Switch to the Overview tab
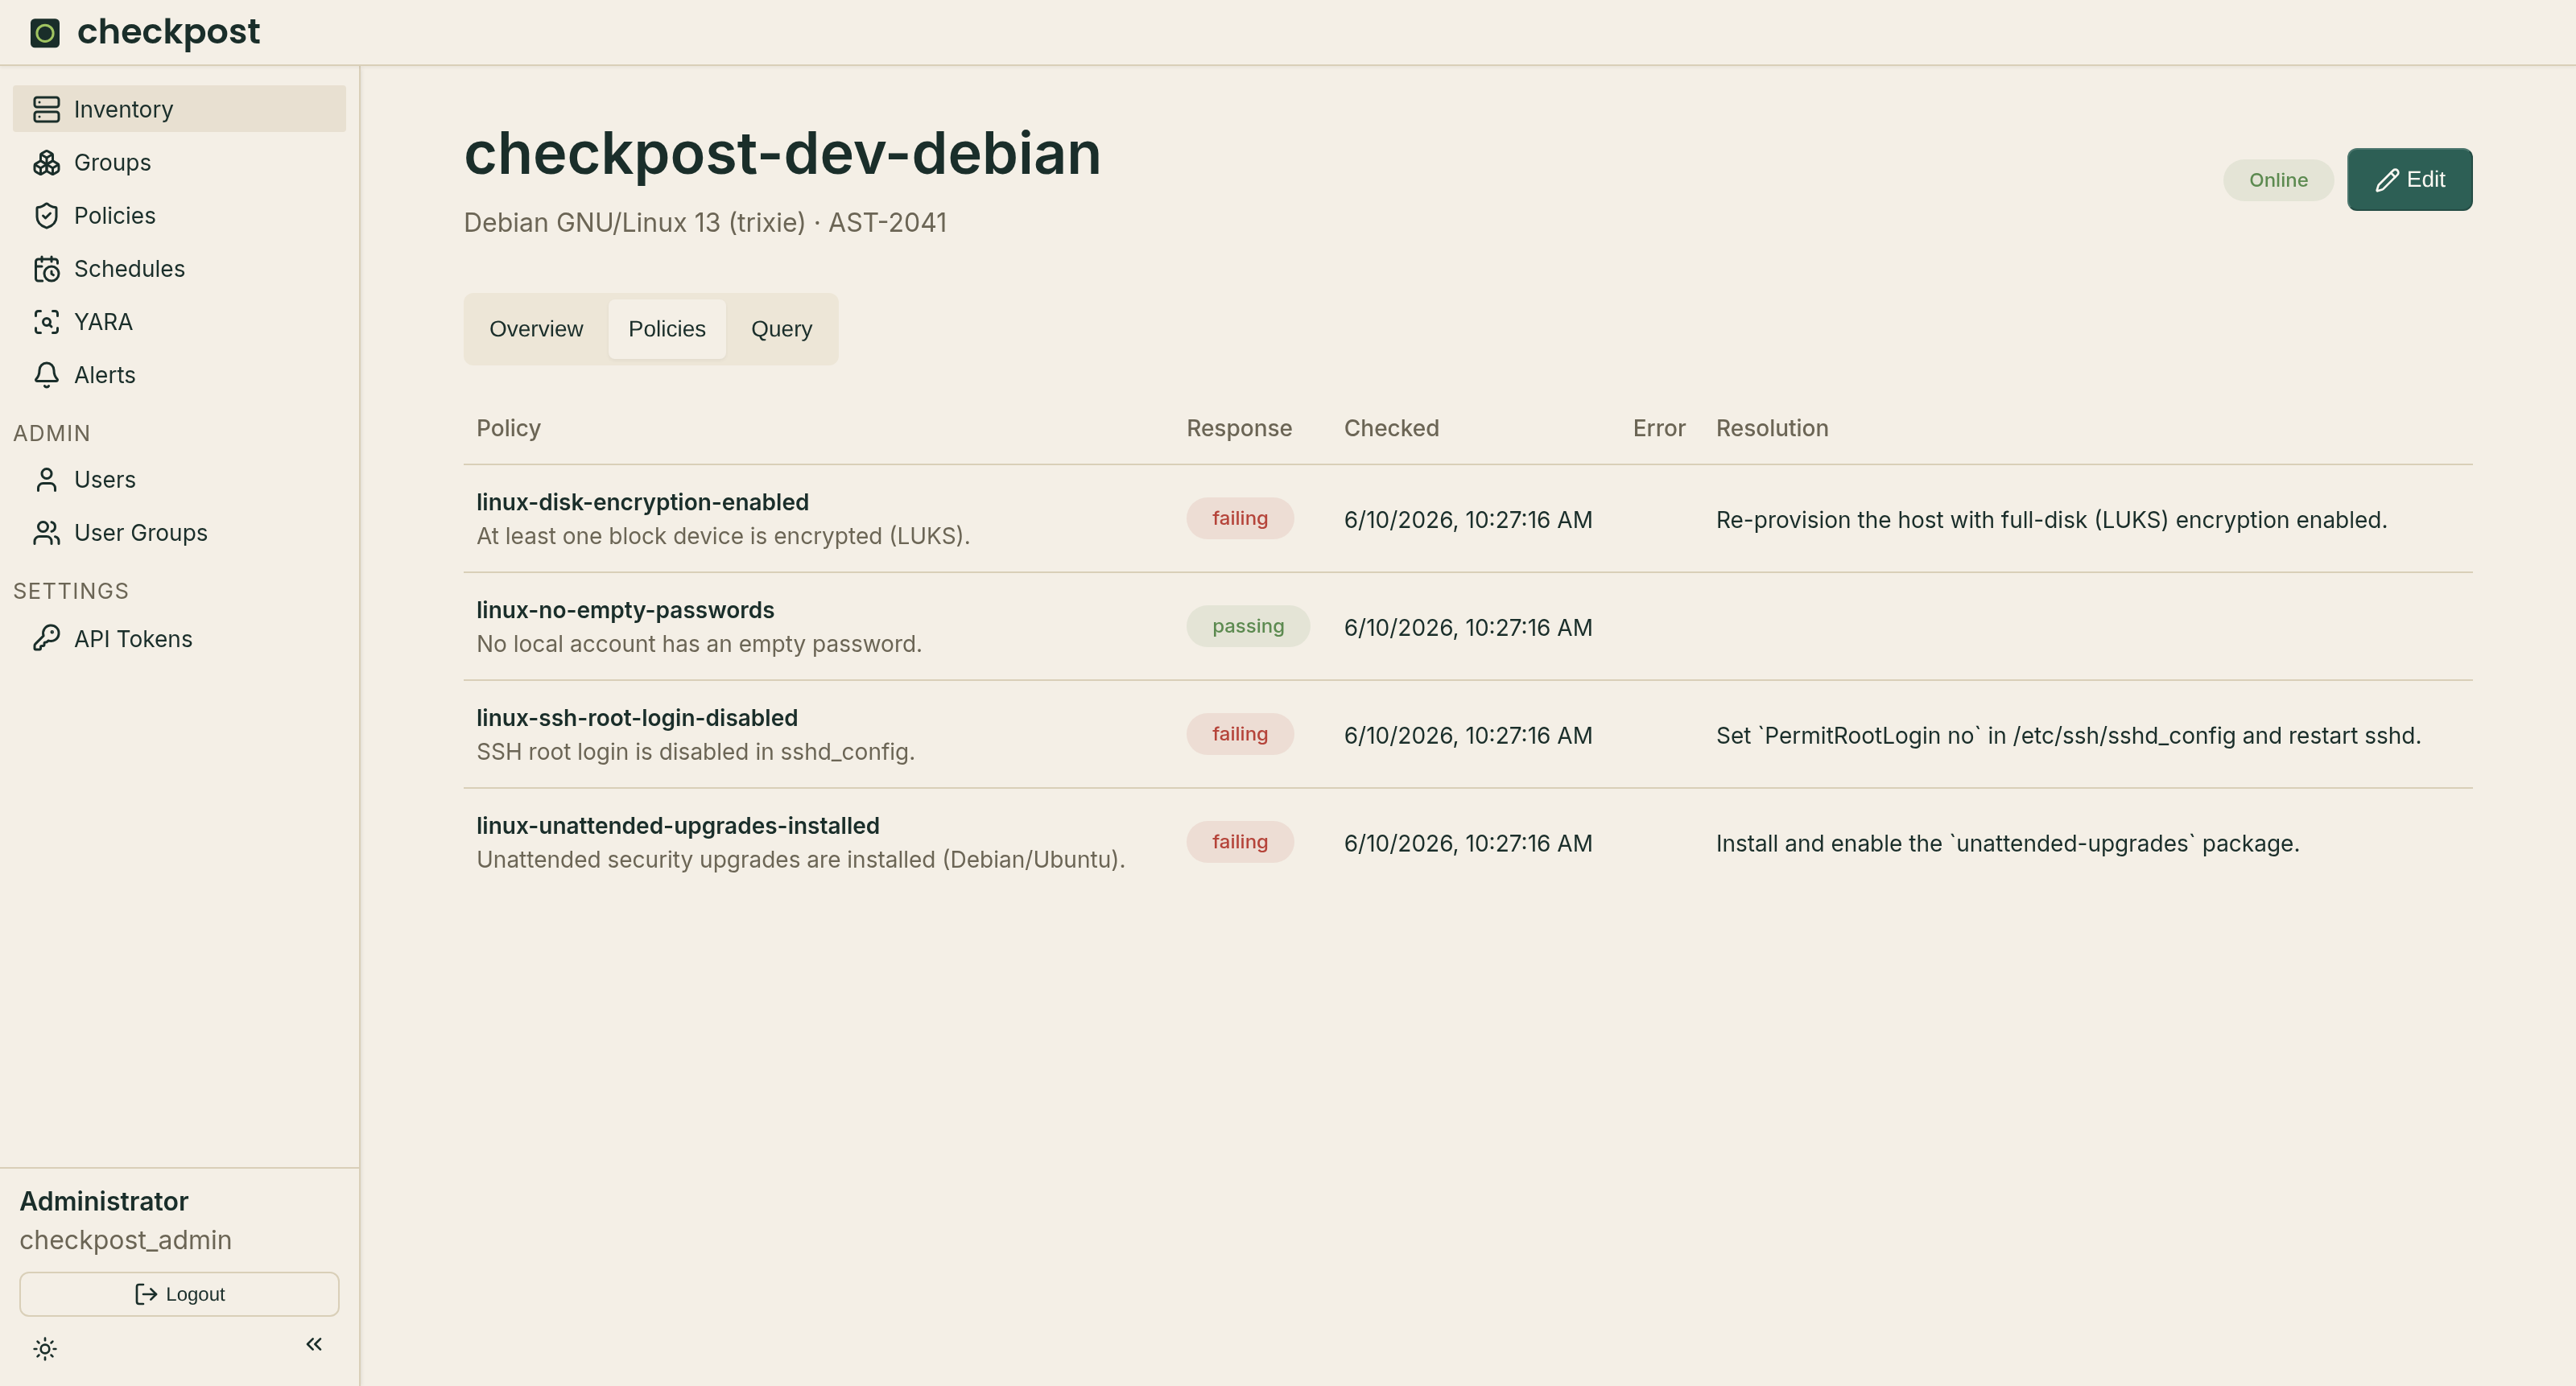 click(x=536, y=329)
